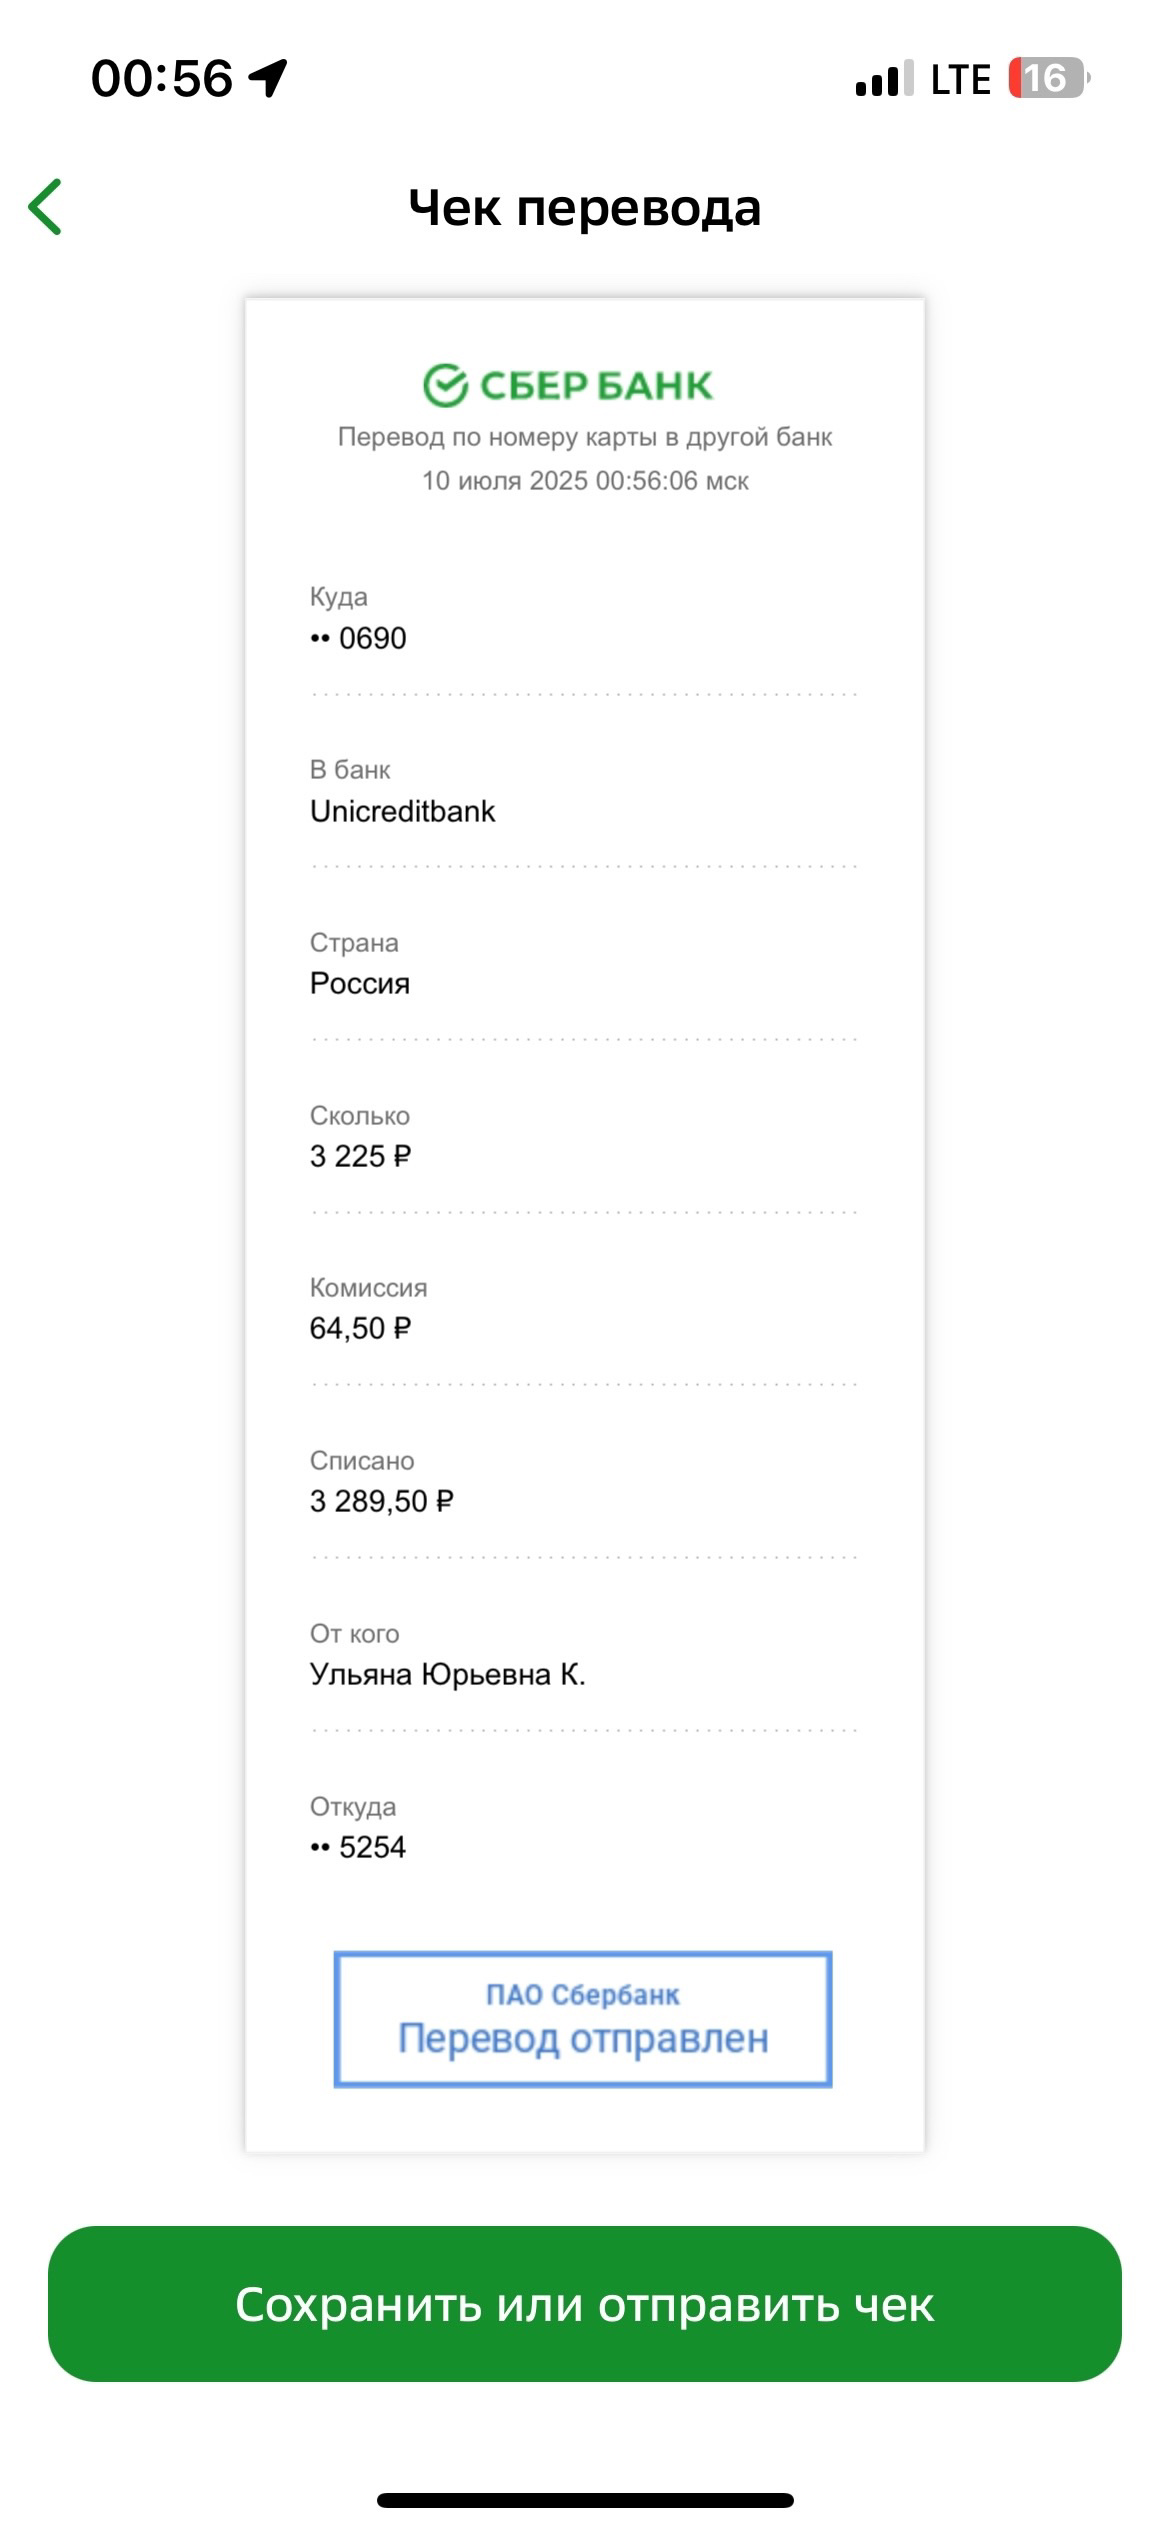Tap the "Чек перевода" title
This screenshot has height=2532, width=1170.
point(585,208)
